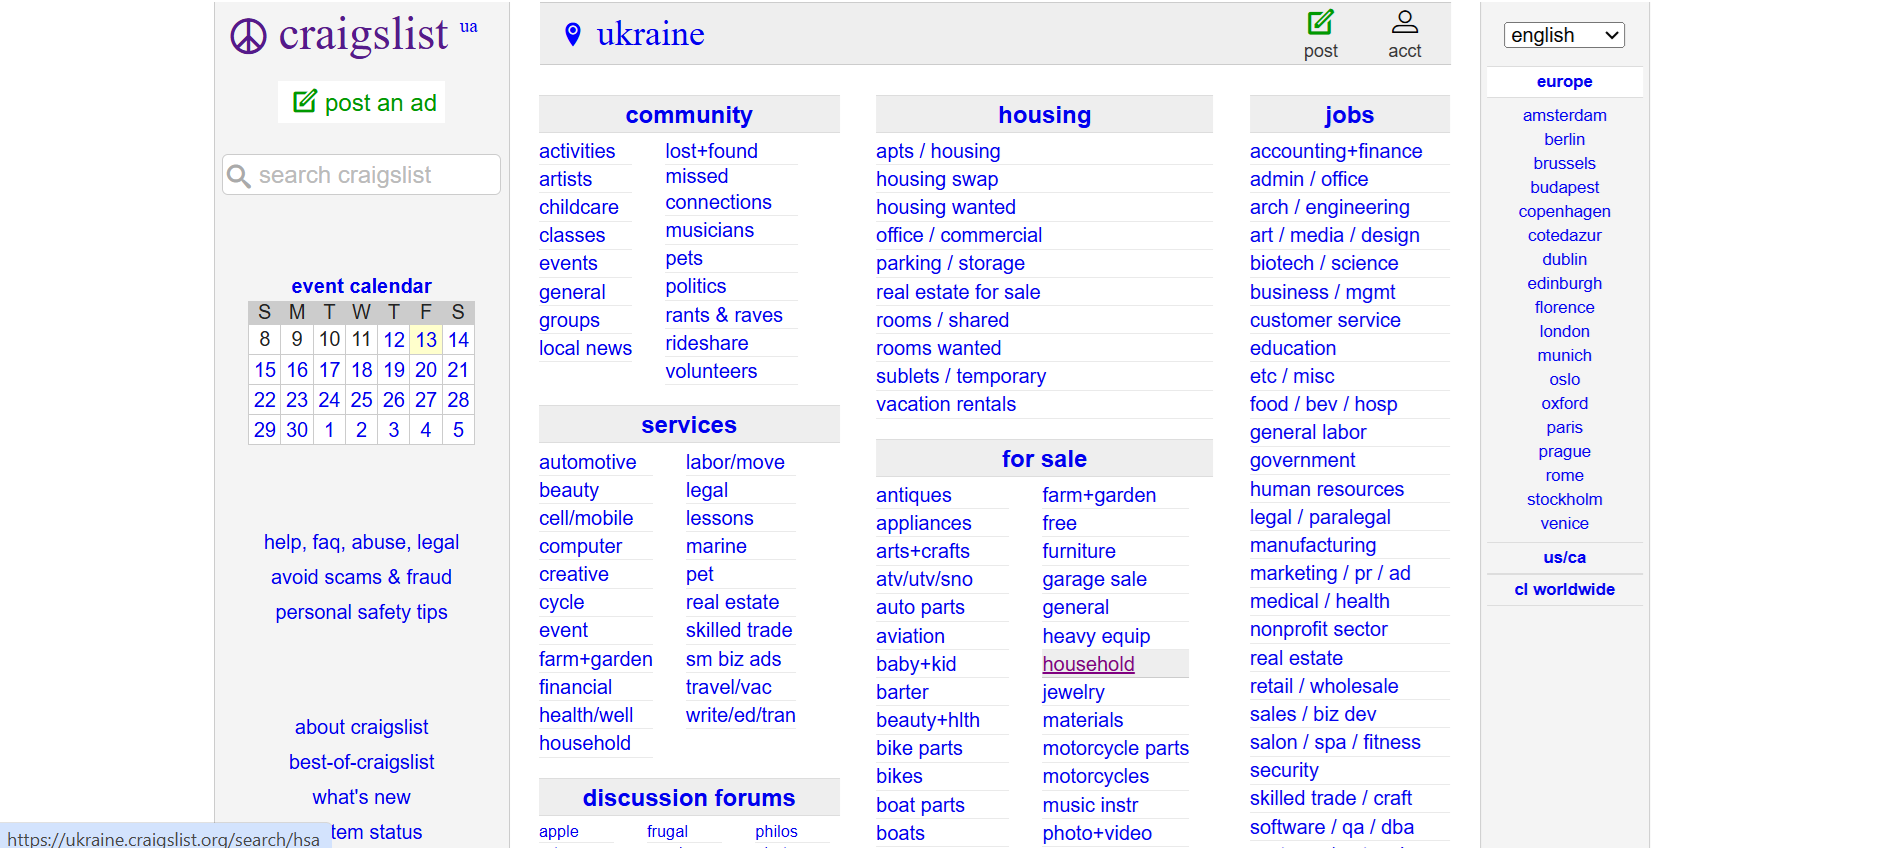This screenshot has height=848, width=1888.
Task: Click the ukraine location pin icon
Action: coord(573,34)
